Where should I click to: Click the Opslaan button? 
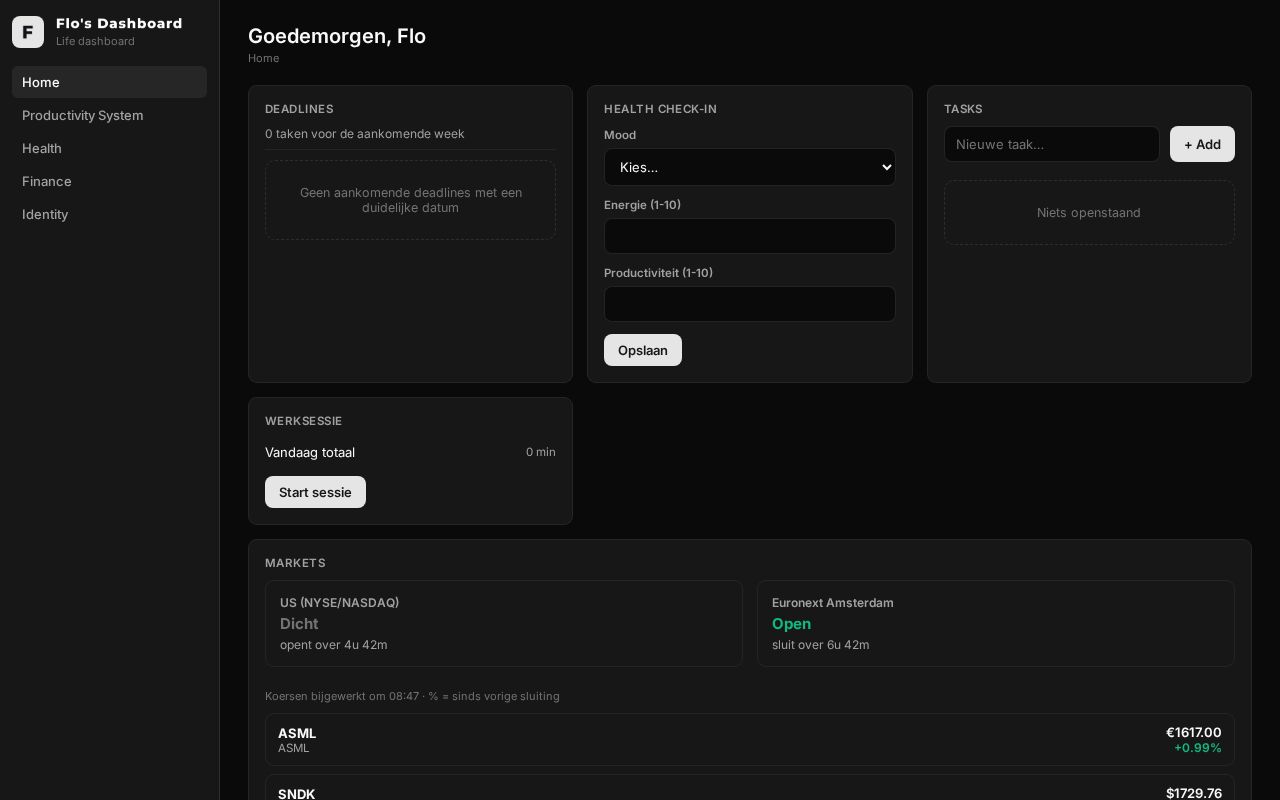coord(643,350)
